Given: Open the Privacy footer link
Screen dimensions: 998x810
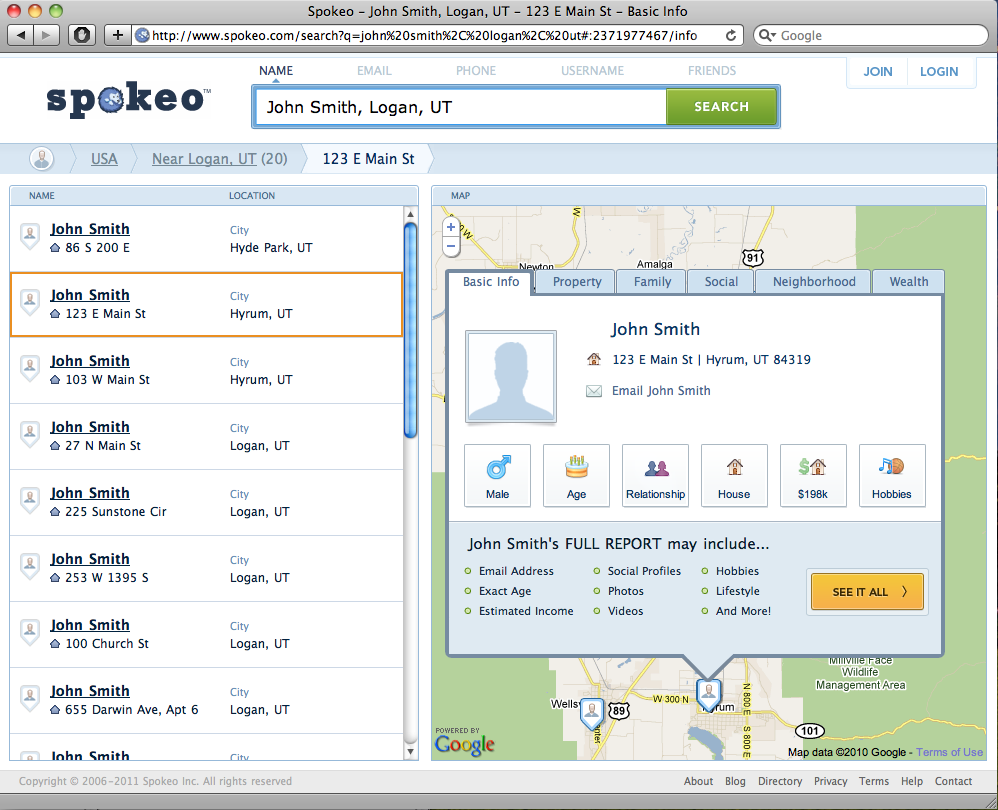Looking at the screenshot, I should pyautogui.click(x=831, y=781).
